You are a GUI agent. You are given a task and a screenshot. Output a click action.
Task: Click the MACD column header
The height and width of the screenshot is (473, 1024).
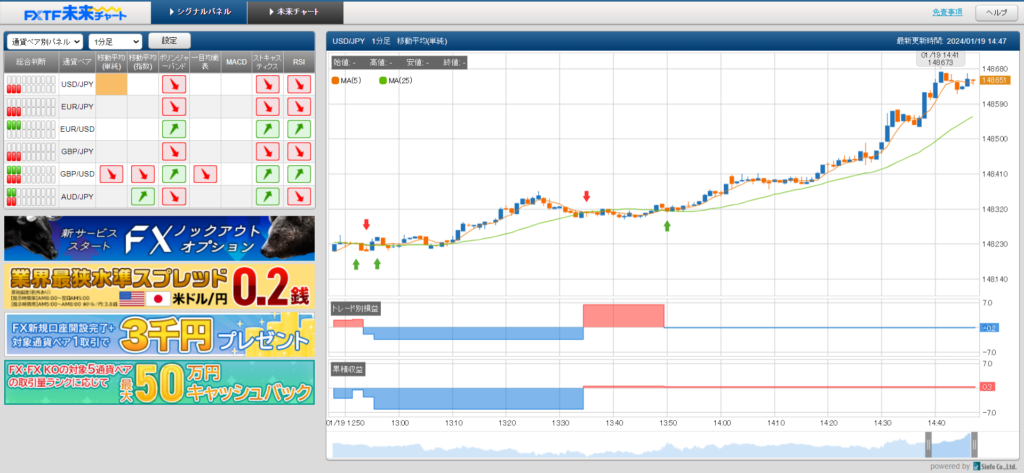click(x=236, y=61)
